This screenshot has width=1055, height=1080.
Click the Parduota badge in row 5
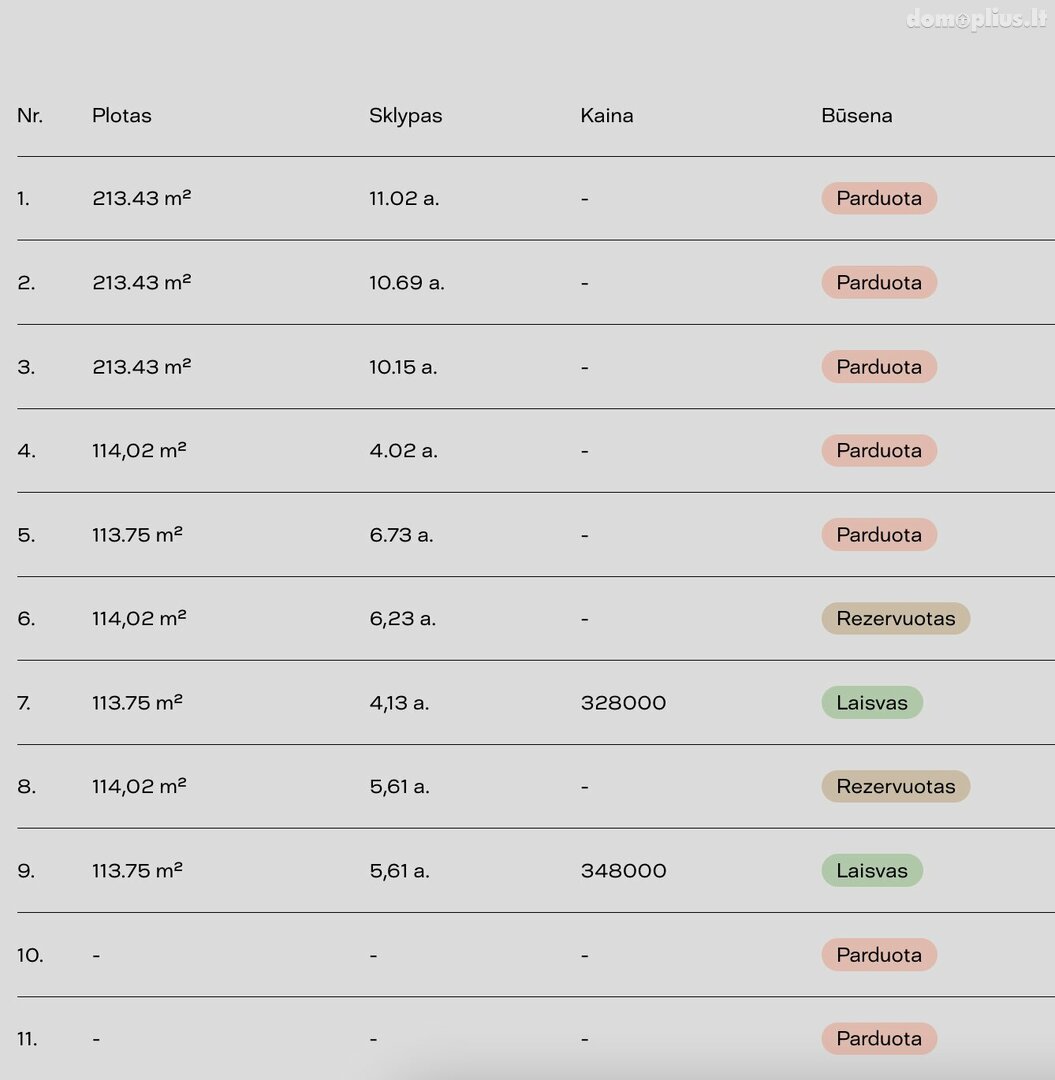click(x=879, y=534)
